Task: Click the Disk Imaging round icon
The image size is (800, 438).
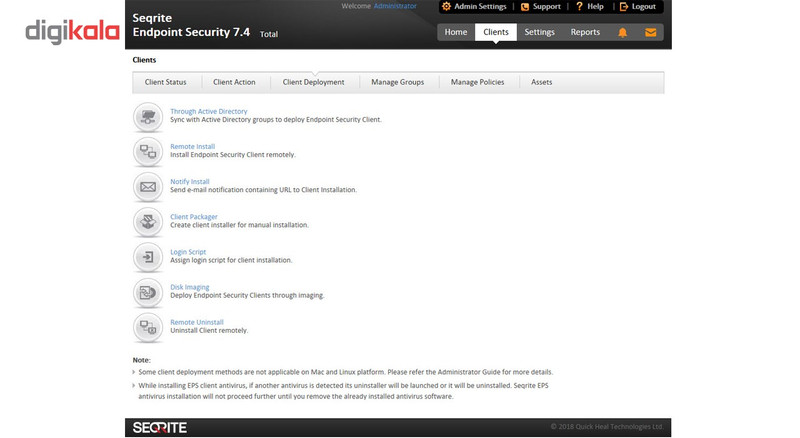Action: (148, 293)
